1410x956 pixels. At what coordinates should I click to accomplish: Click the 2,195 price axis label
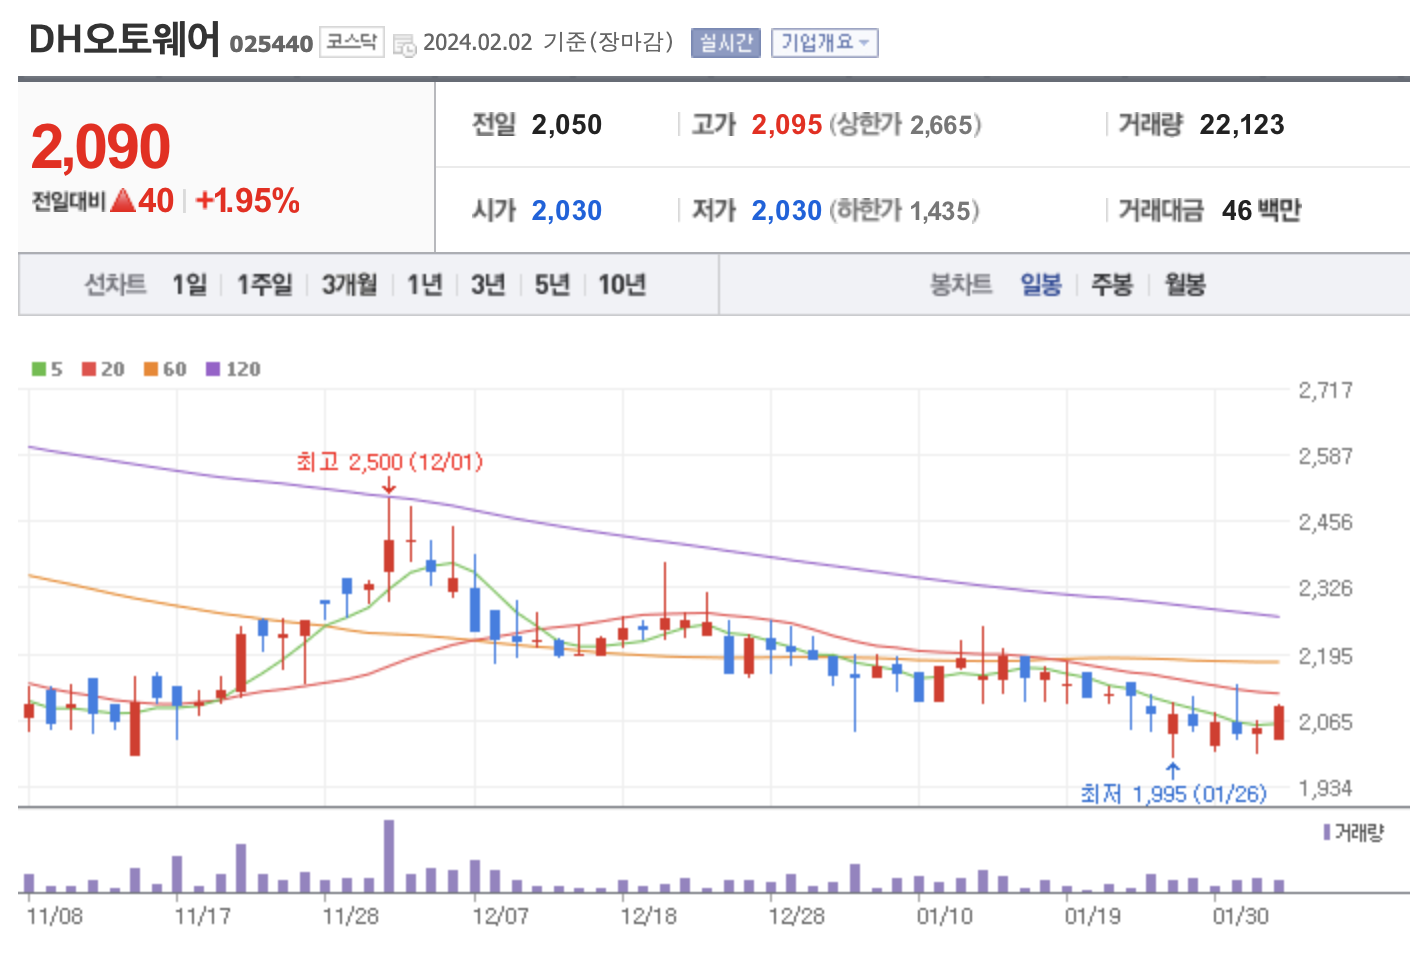(1325, 656)
